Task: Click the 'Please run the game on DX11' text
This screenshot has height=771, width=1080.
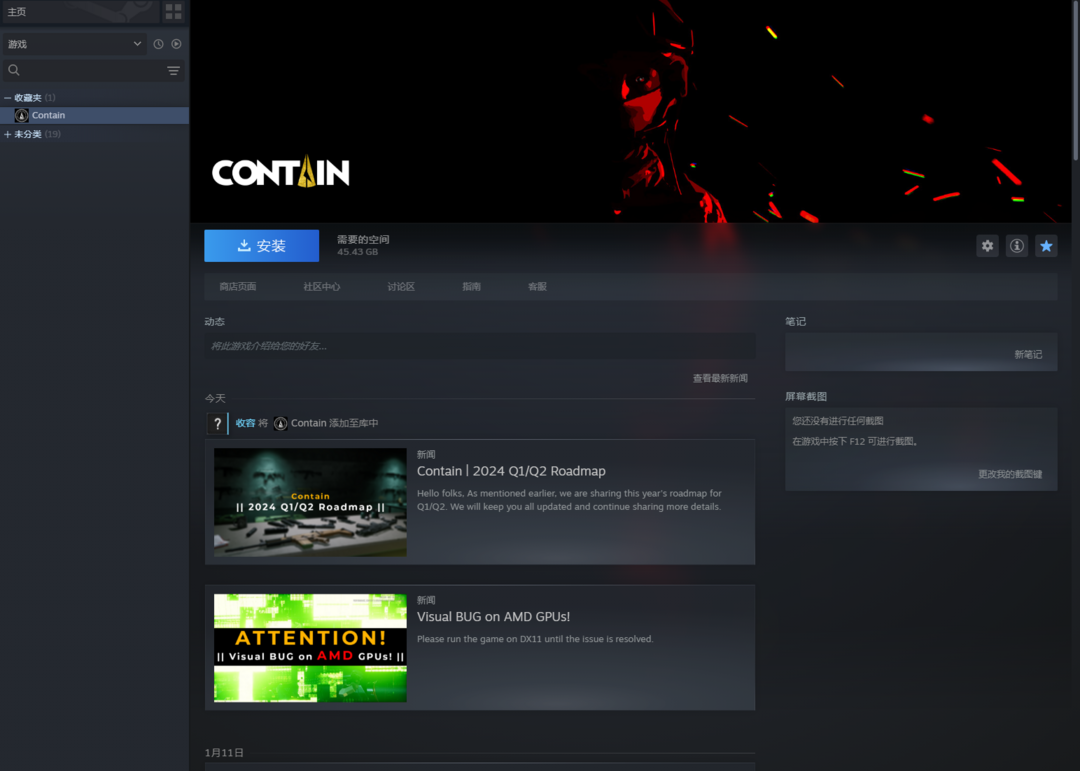Action: (535, 639)
